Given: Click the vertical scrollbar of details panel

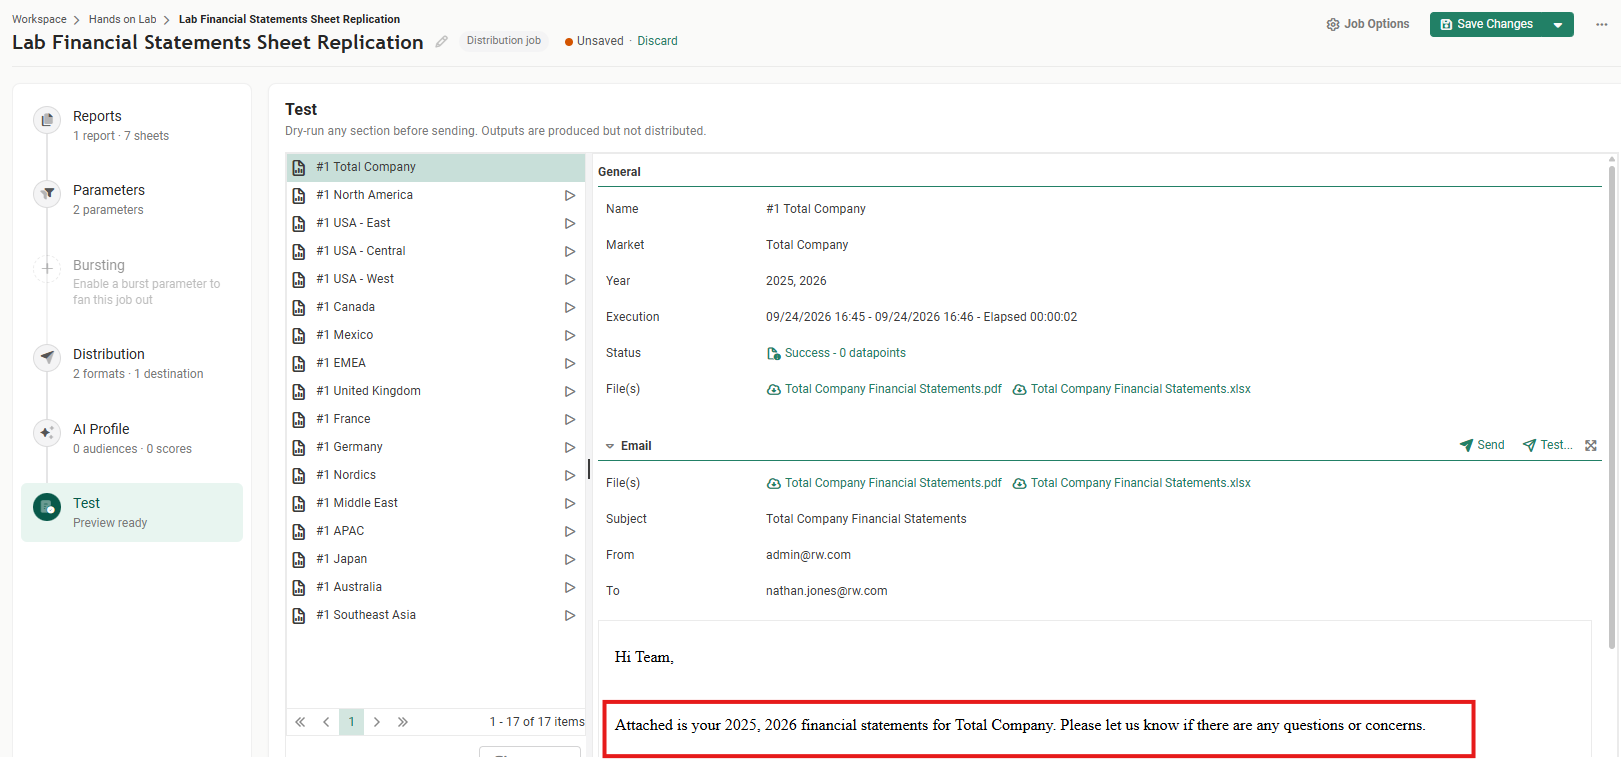Looking at the screenshot, I should coord(1612,405).
